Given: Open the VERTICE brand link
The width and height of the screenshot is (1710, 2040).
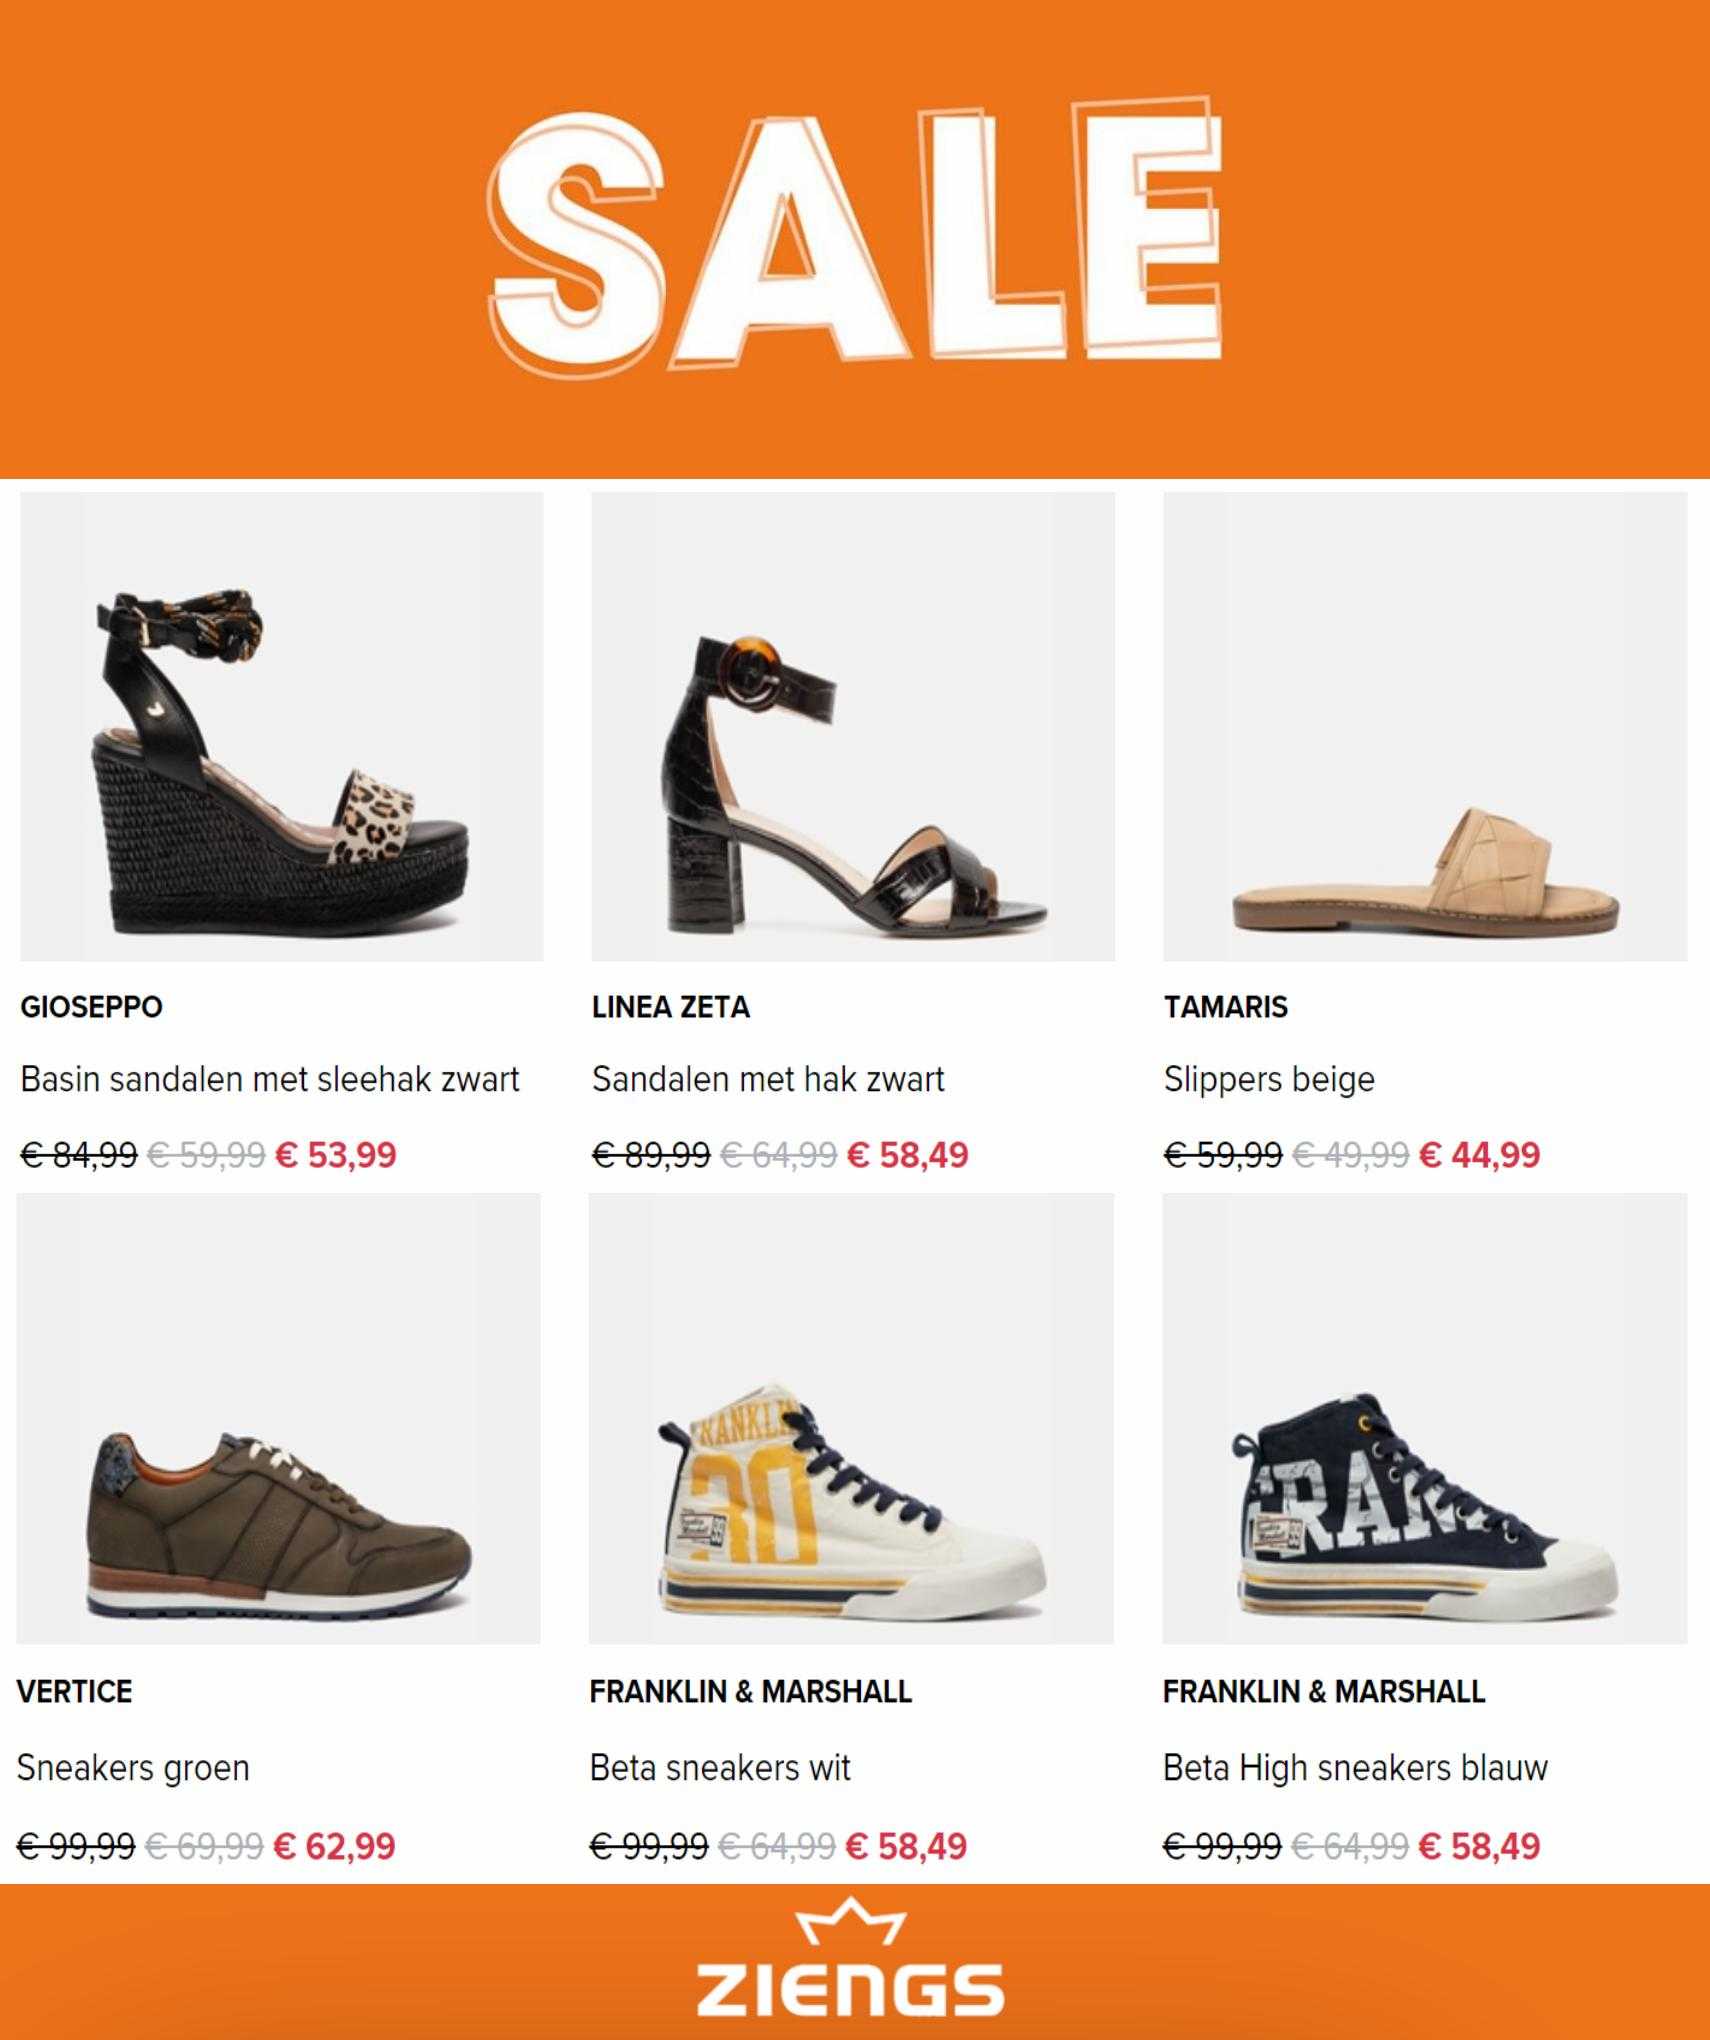Looking at the screenshot, I should (74, 1692).
